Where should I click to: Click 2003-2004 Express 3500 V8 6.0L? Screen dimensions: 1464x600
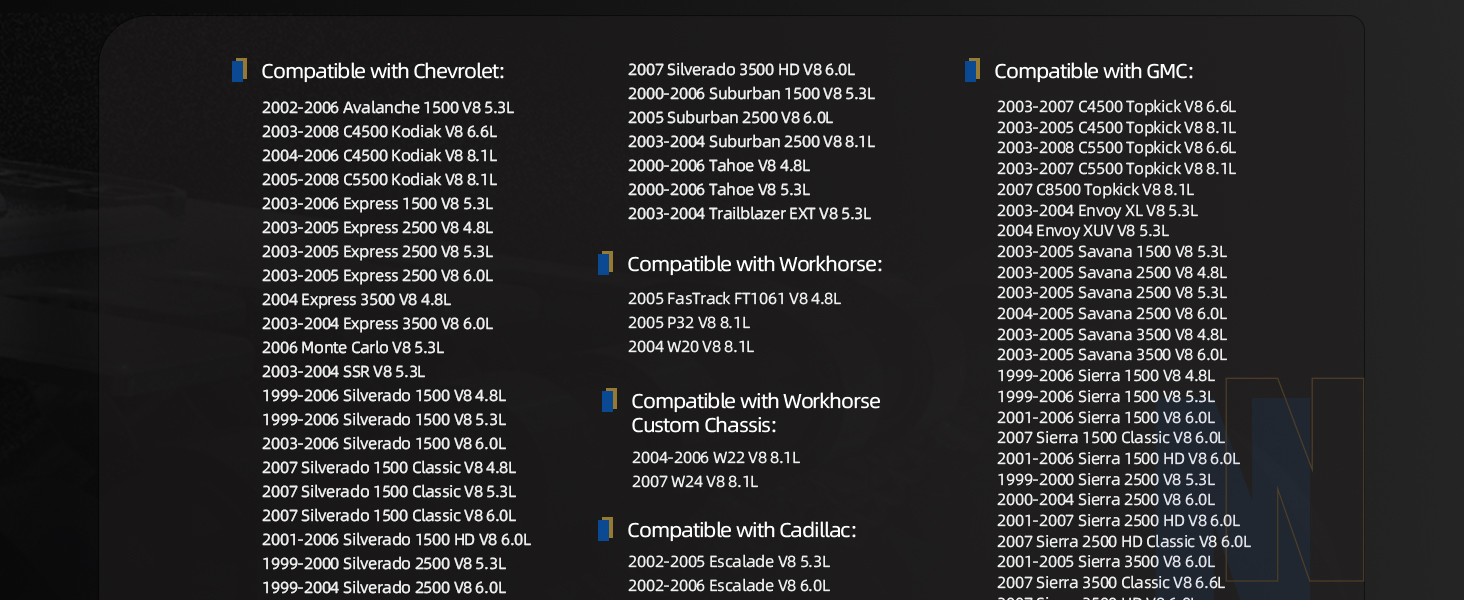(x=378, y=323)
